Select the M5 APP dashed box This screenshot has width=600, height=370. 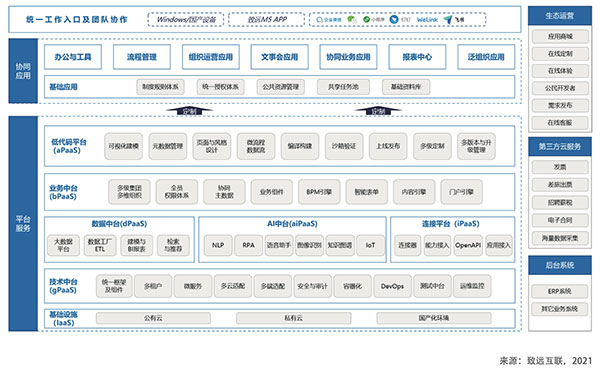(267, 20)
